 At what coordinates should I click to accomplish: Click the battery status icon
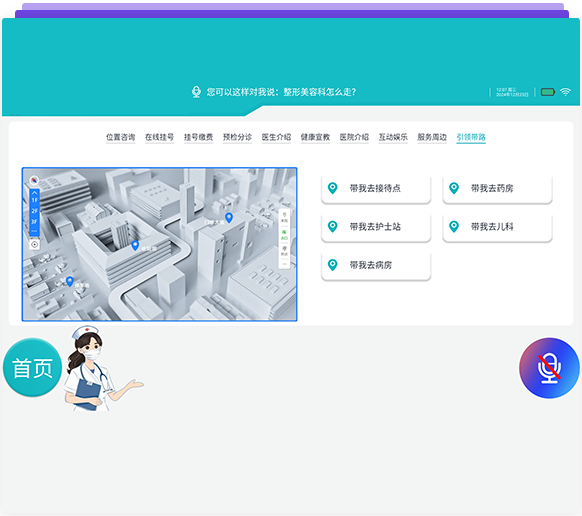point(548,92)
